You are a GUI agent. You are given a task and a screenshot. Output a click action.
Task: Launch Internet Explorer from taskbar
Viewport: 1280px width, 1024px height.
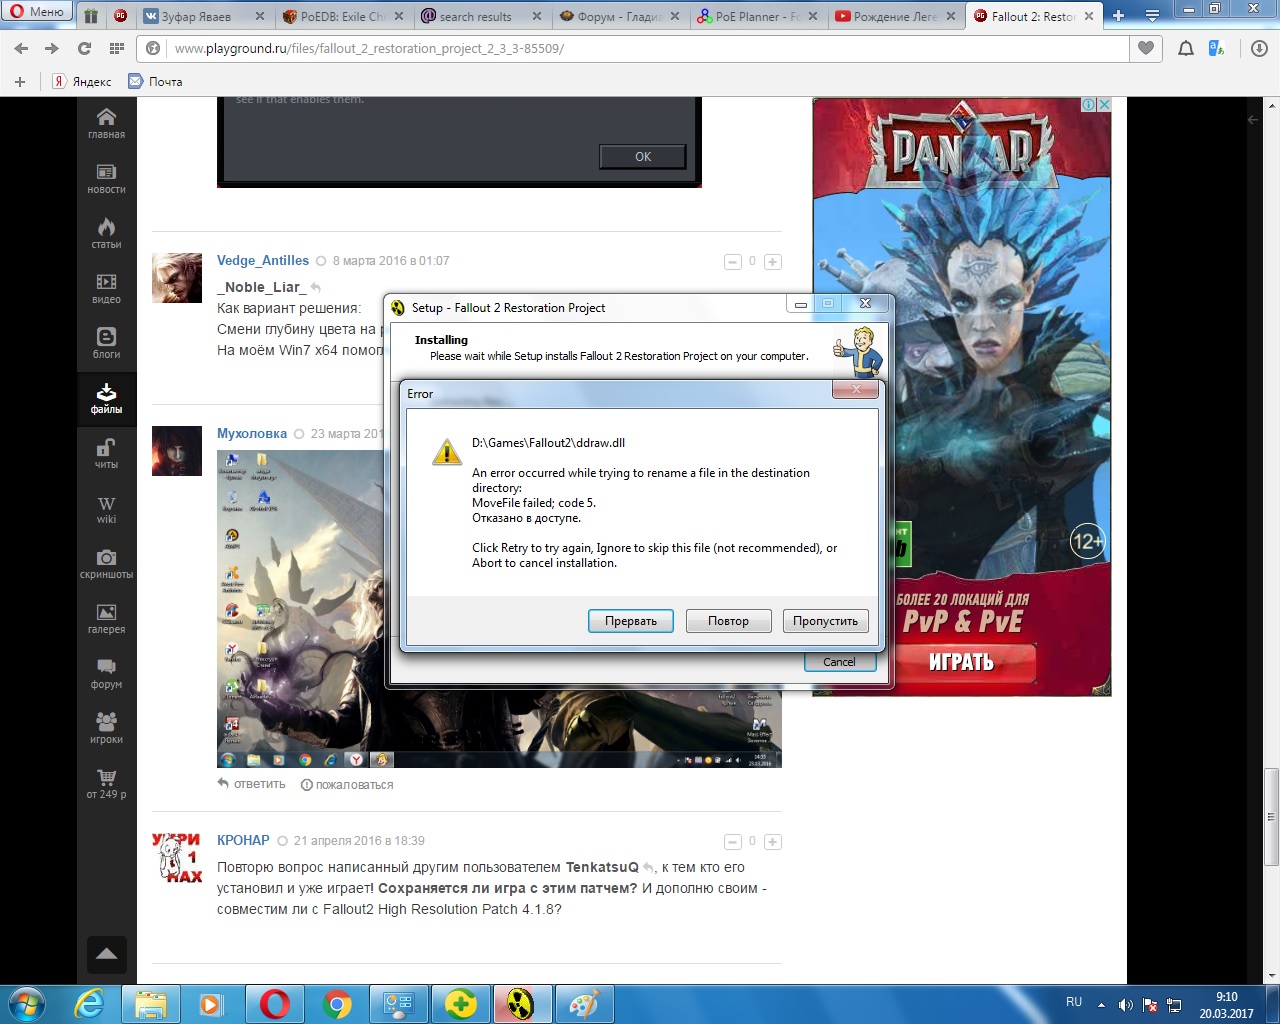point(89,1004)
